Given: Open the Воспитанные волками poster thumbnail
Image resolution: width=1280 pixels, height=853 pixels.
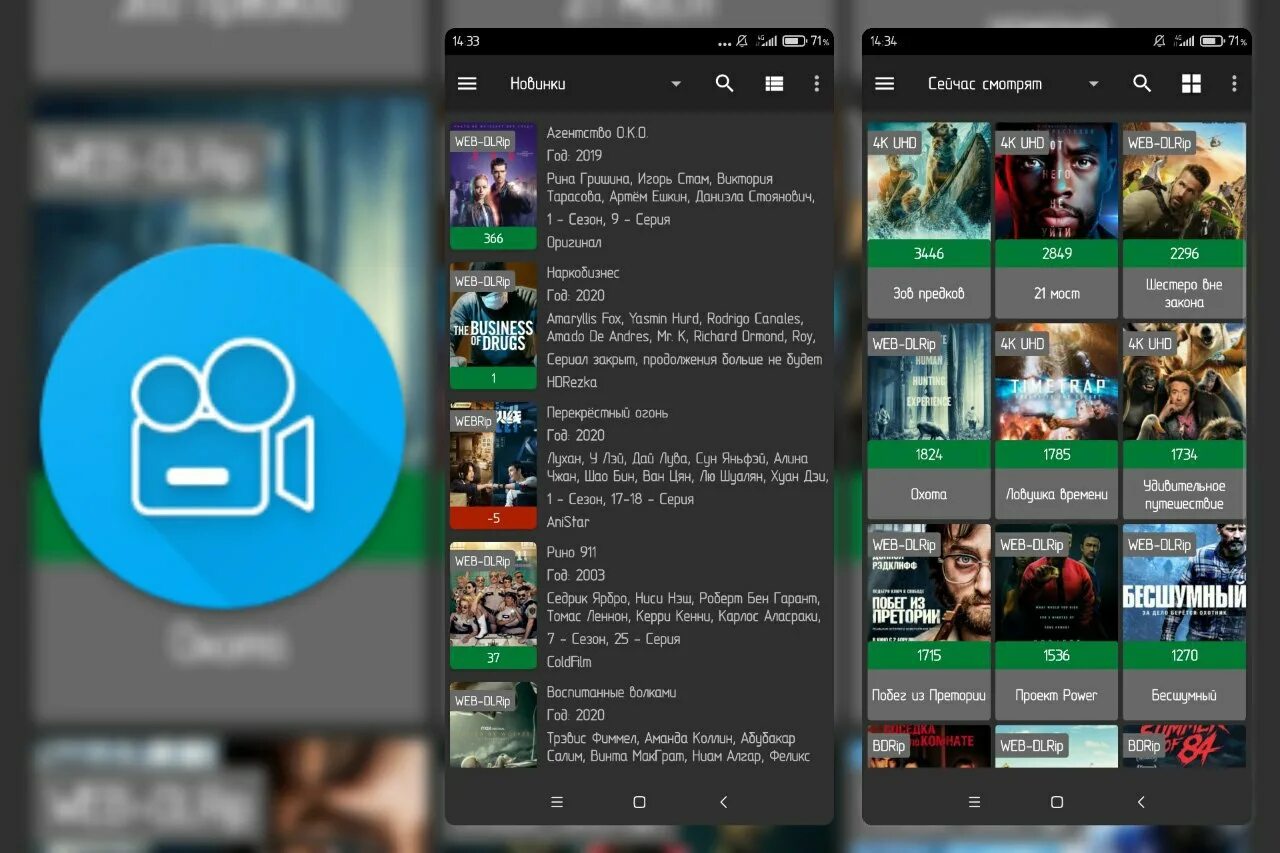Looking at the screenshot, I should click(493, 725).
